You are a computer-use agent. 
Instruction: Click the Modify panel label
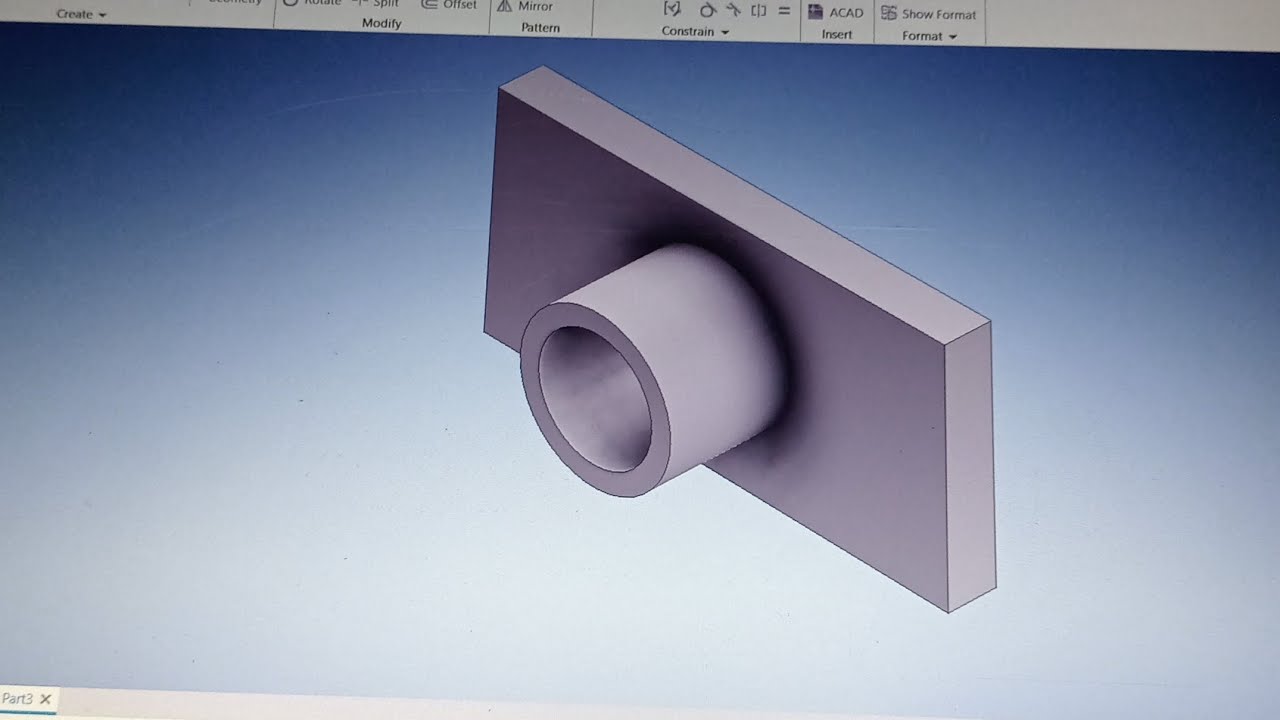coord(381,23)
